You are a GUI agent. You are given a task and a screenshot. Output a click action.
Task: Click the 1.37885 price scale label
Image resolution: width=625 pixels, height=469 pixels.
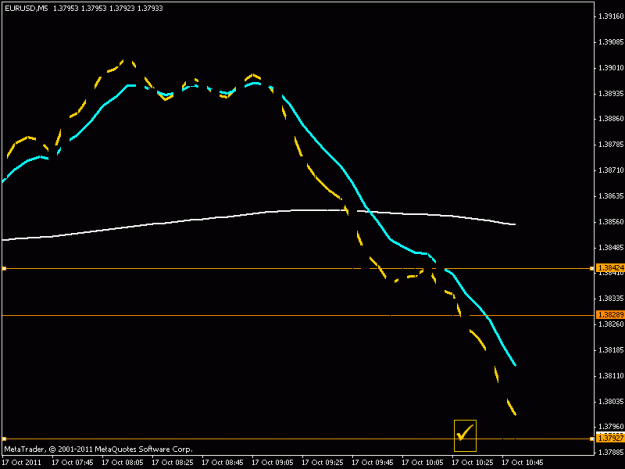[x=611, y=453]
